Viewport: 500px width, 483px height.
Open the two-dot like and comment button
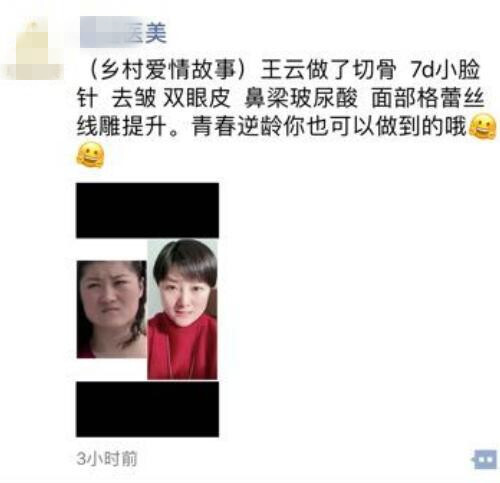pos(485,460)
